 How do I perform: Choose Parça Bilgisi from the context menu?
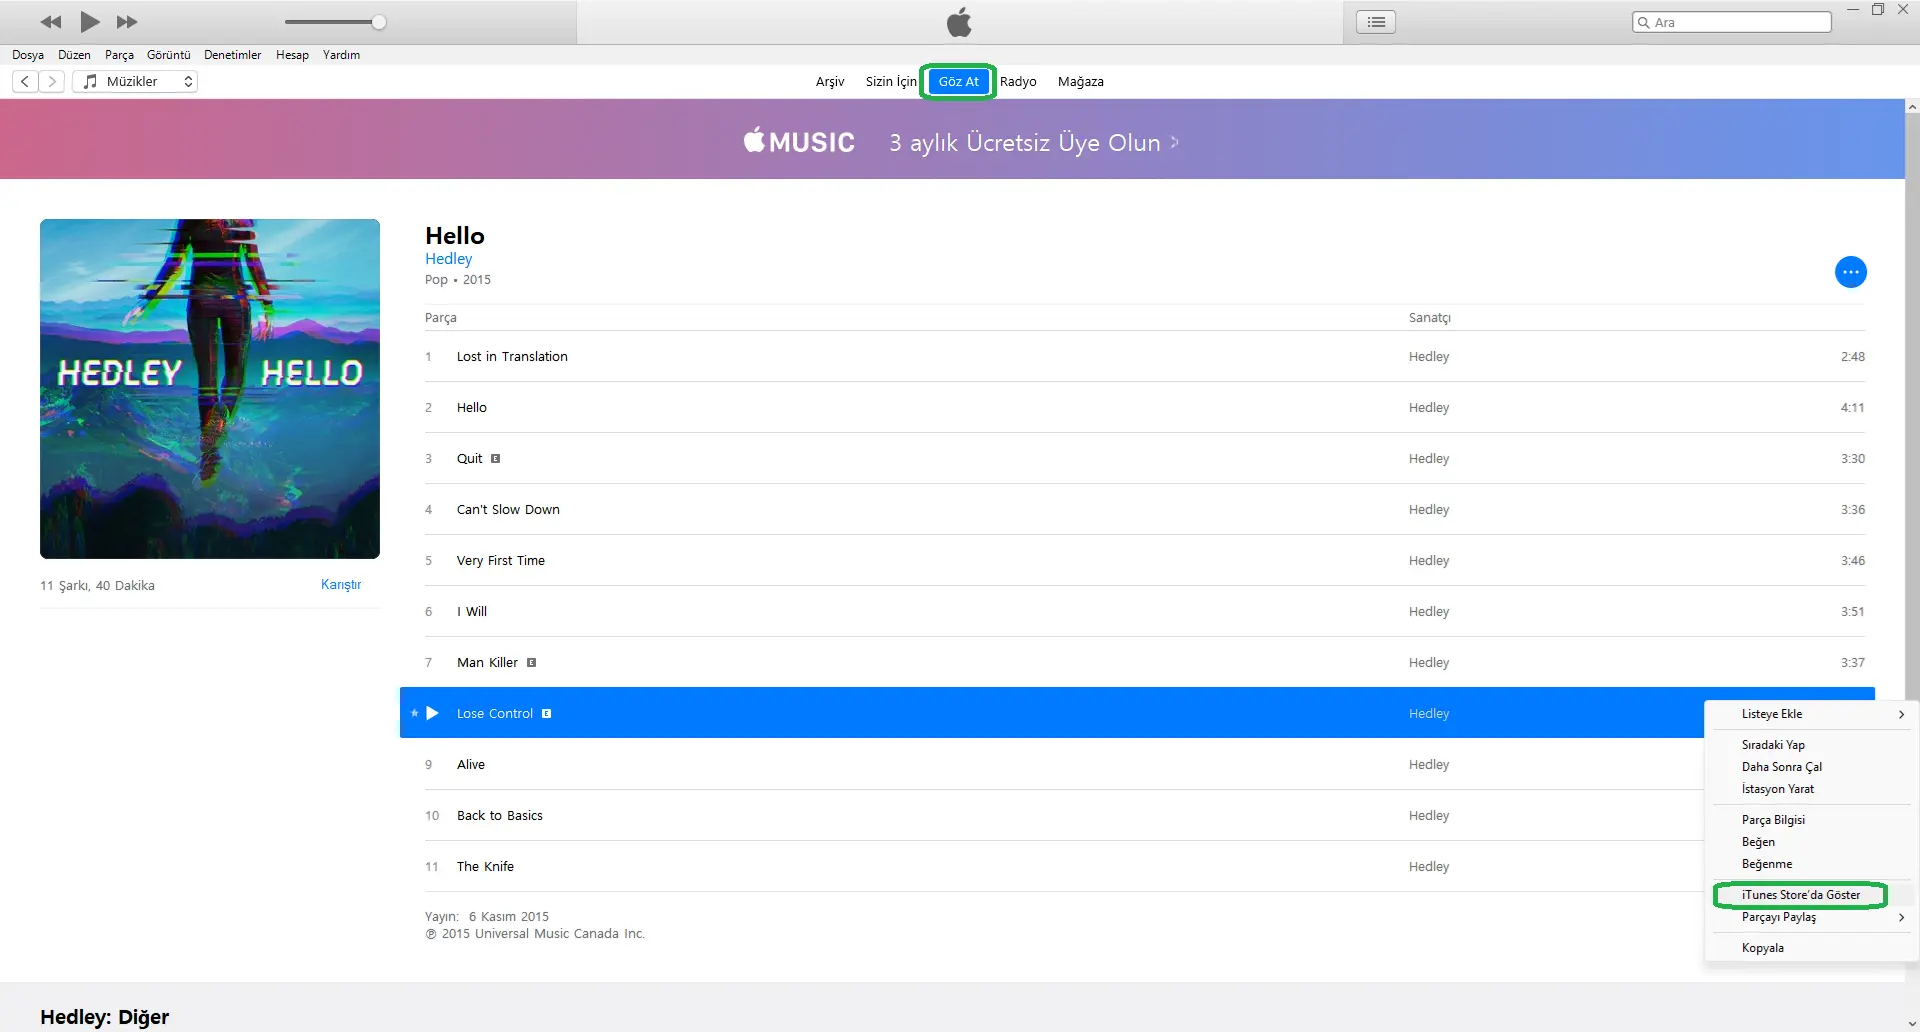(1810, 820)
